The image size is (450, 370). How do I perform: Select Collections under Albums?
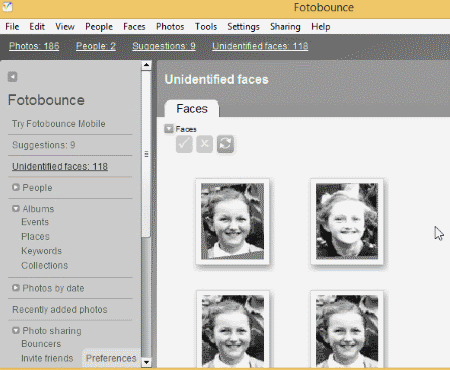(45, 266)
